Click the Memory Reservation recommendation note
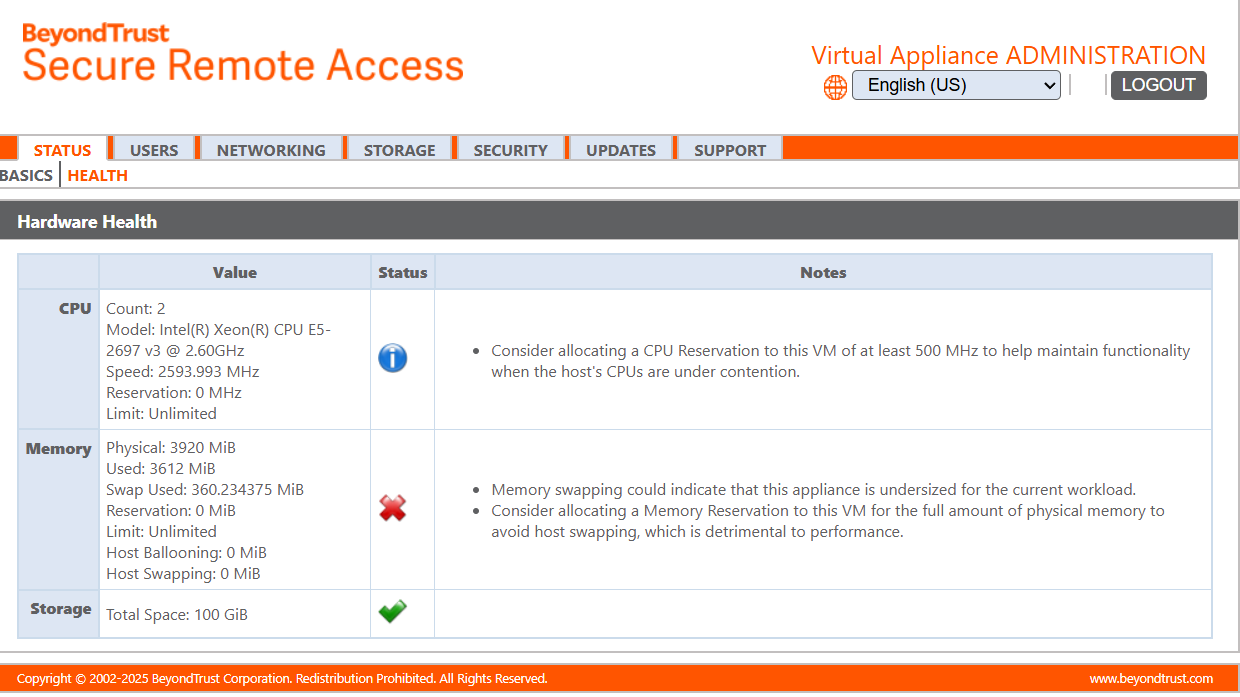 coord(828,521)
